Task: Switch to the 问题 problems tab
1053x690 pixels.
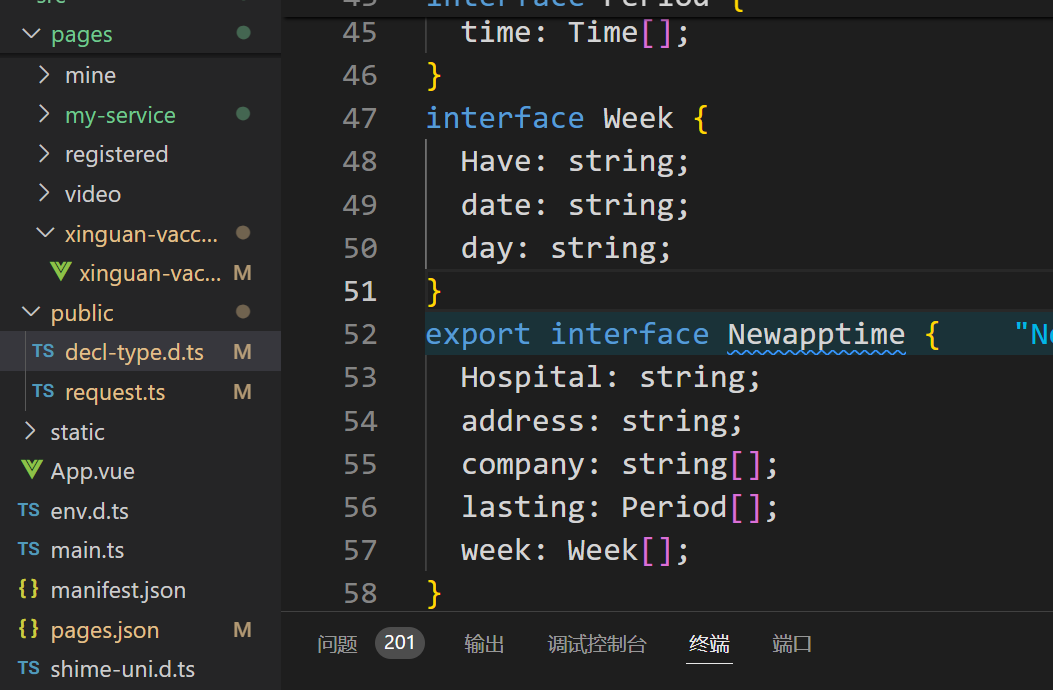Action: 337,644
